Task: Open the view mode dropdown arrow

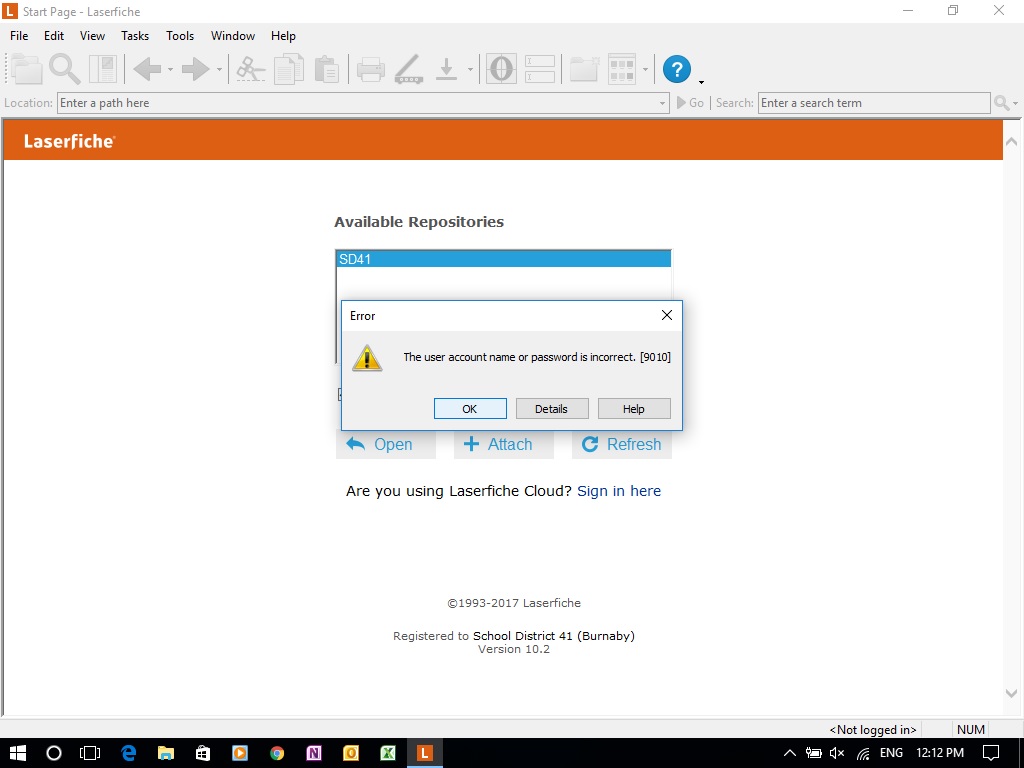Action: [x=645, y=70]
